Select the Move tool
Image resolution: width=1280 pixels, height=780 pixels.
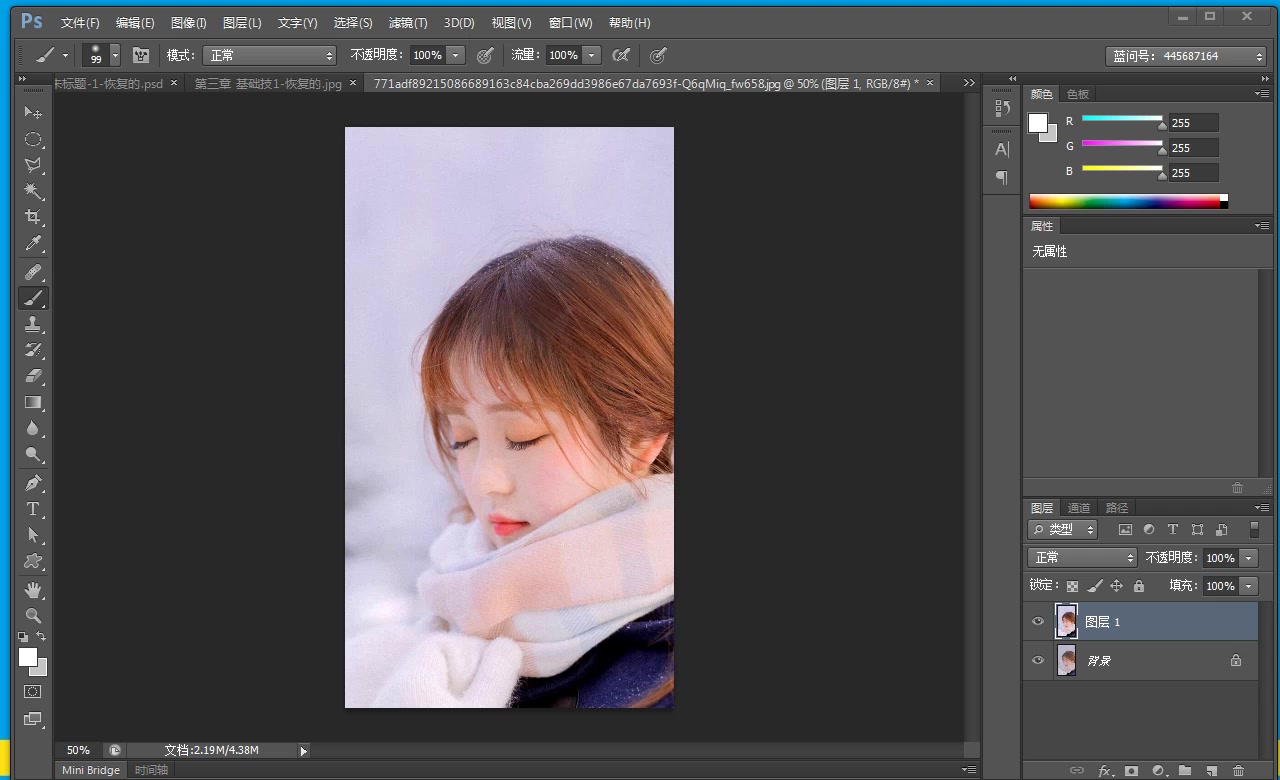pos(33,113)
